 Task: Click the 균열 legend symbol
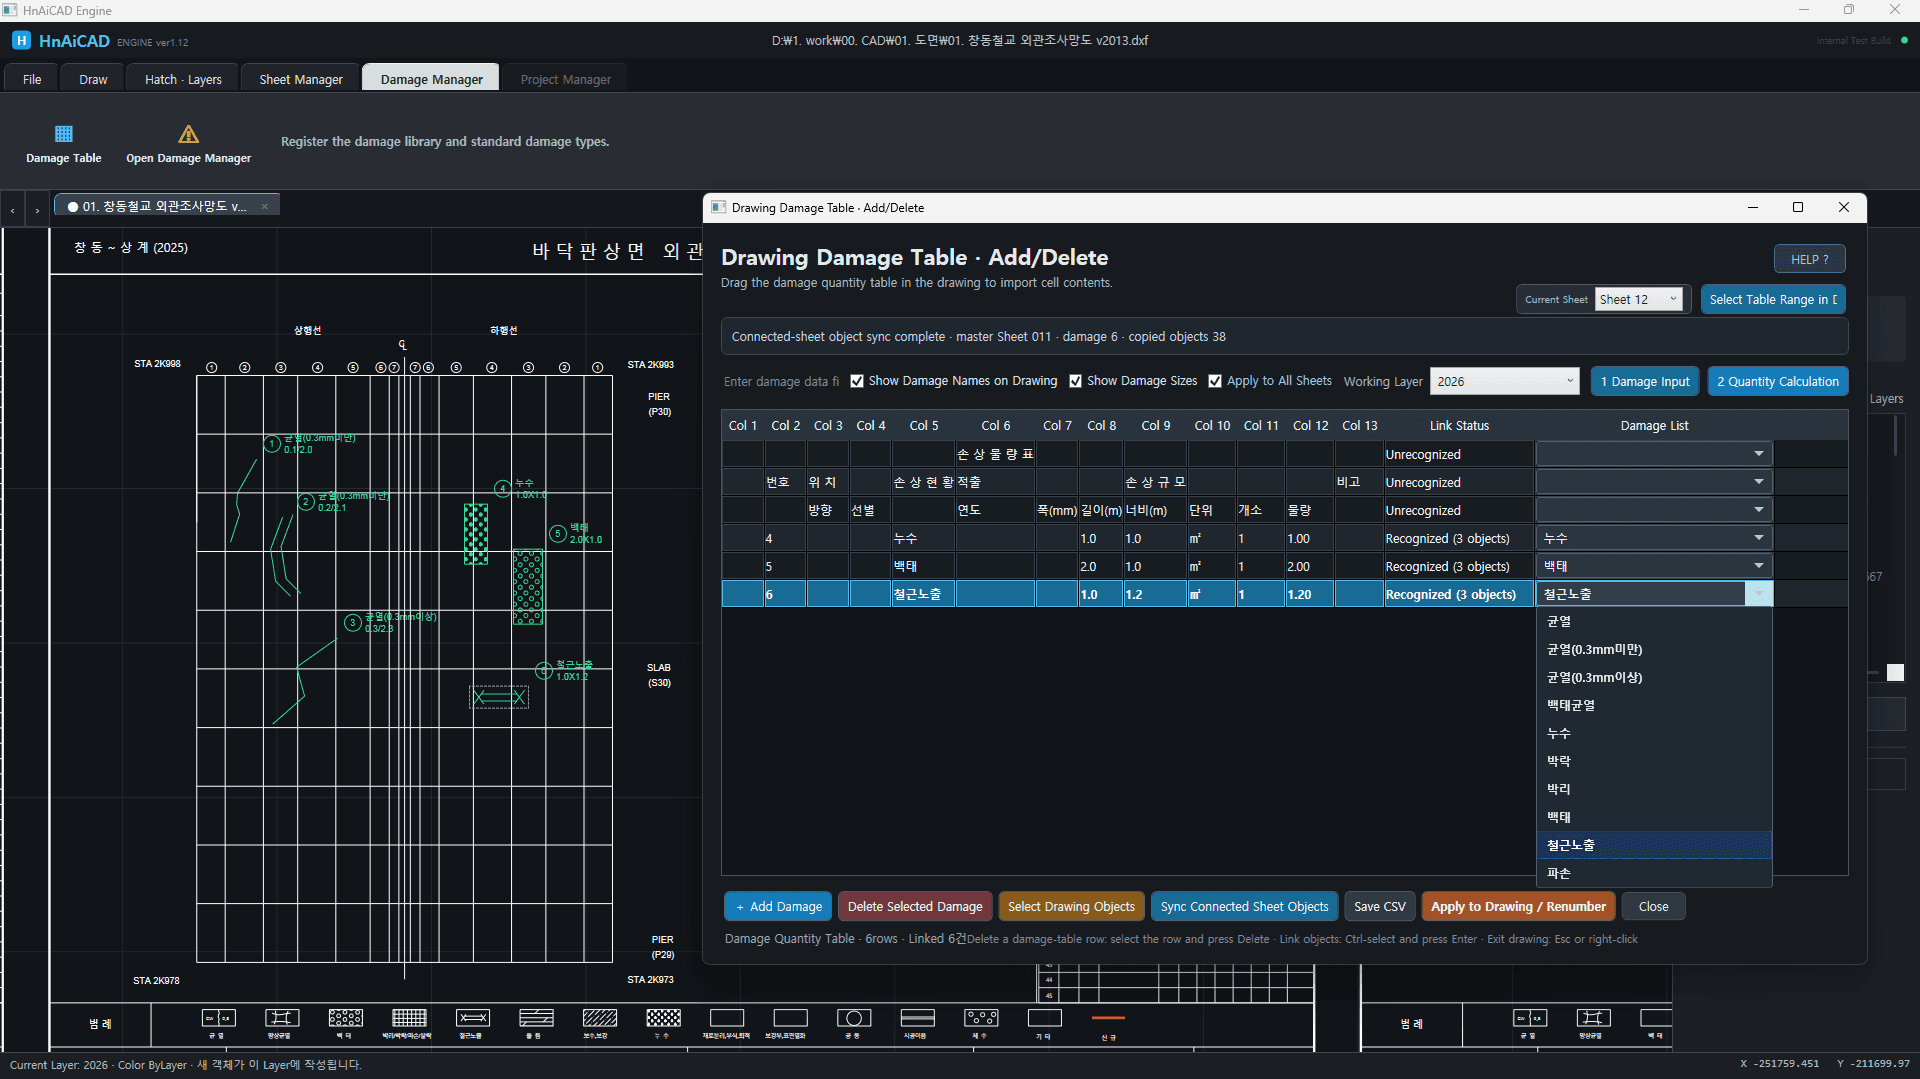219,1018
